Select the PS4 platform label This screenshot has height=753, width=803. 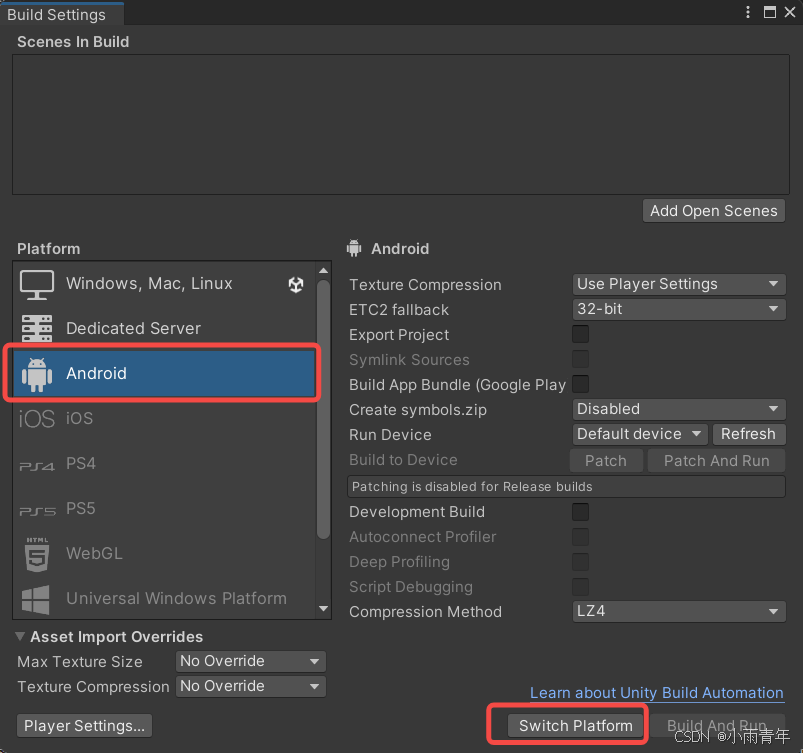(x=81, y=464)
